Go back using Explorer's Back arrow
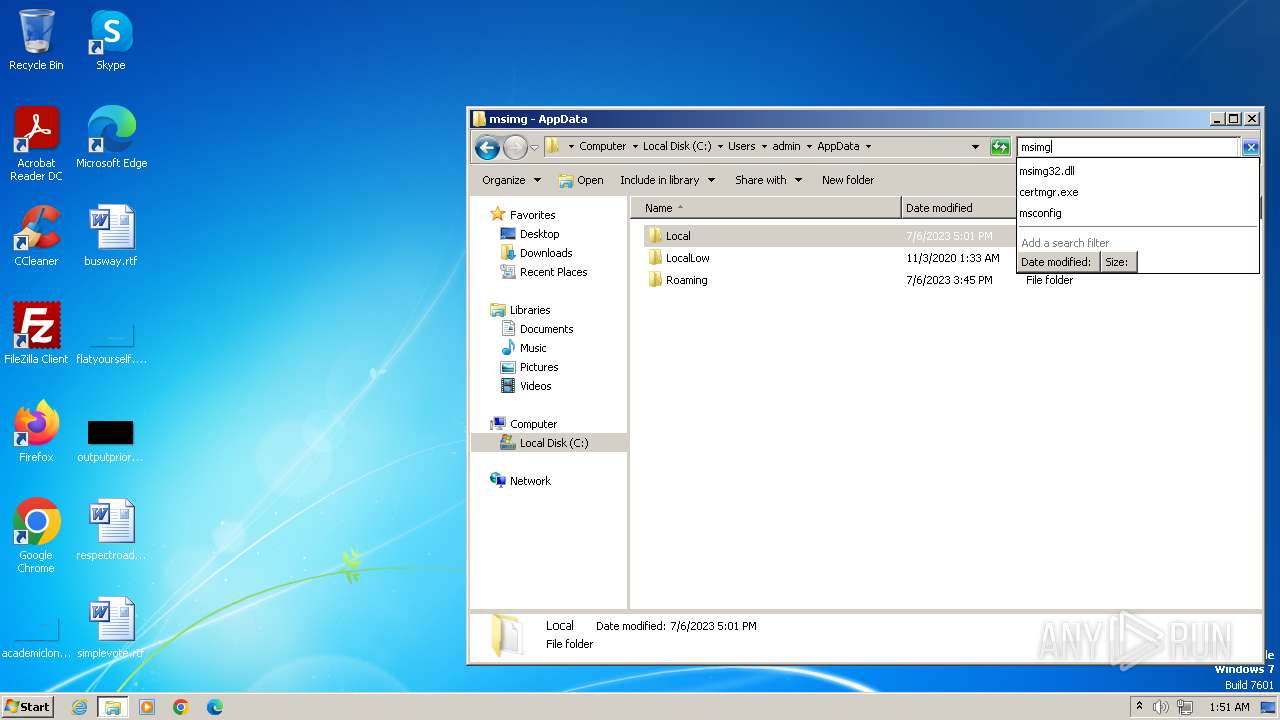The width and height of the screenshot is (1280, 720). point(487,147)
